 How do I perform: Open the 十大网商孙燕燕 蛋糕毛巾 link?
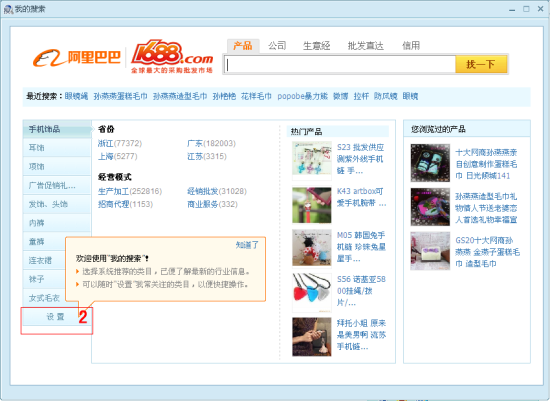tap(486, 164)
